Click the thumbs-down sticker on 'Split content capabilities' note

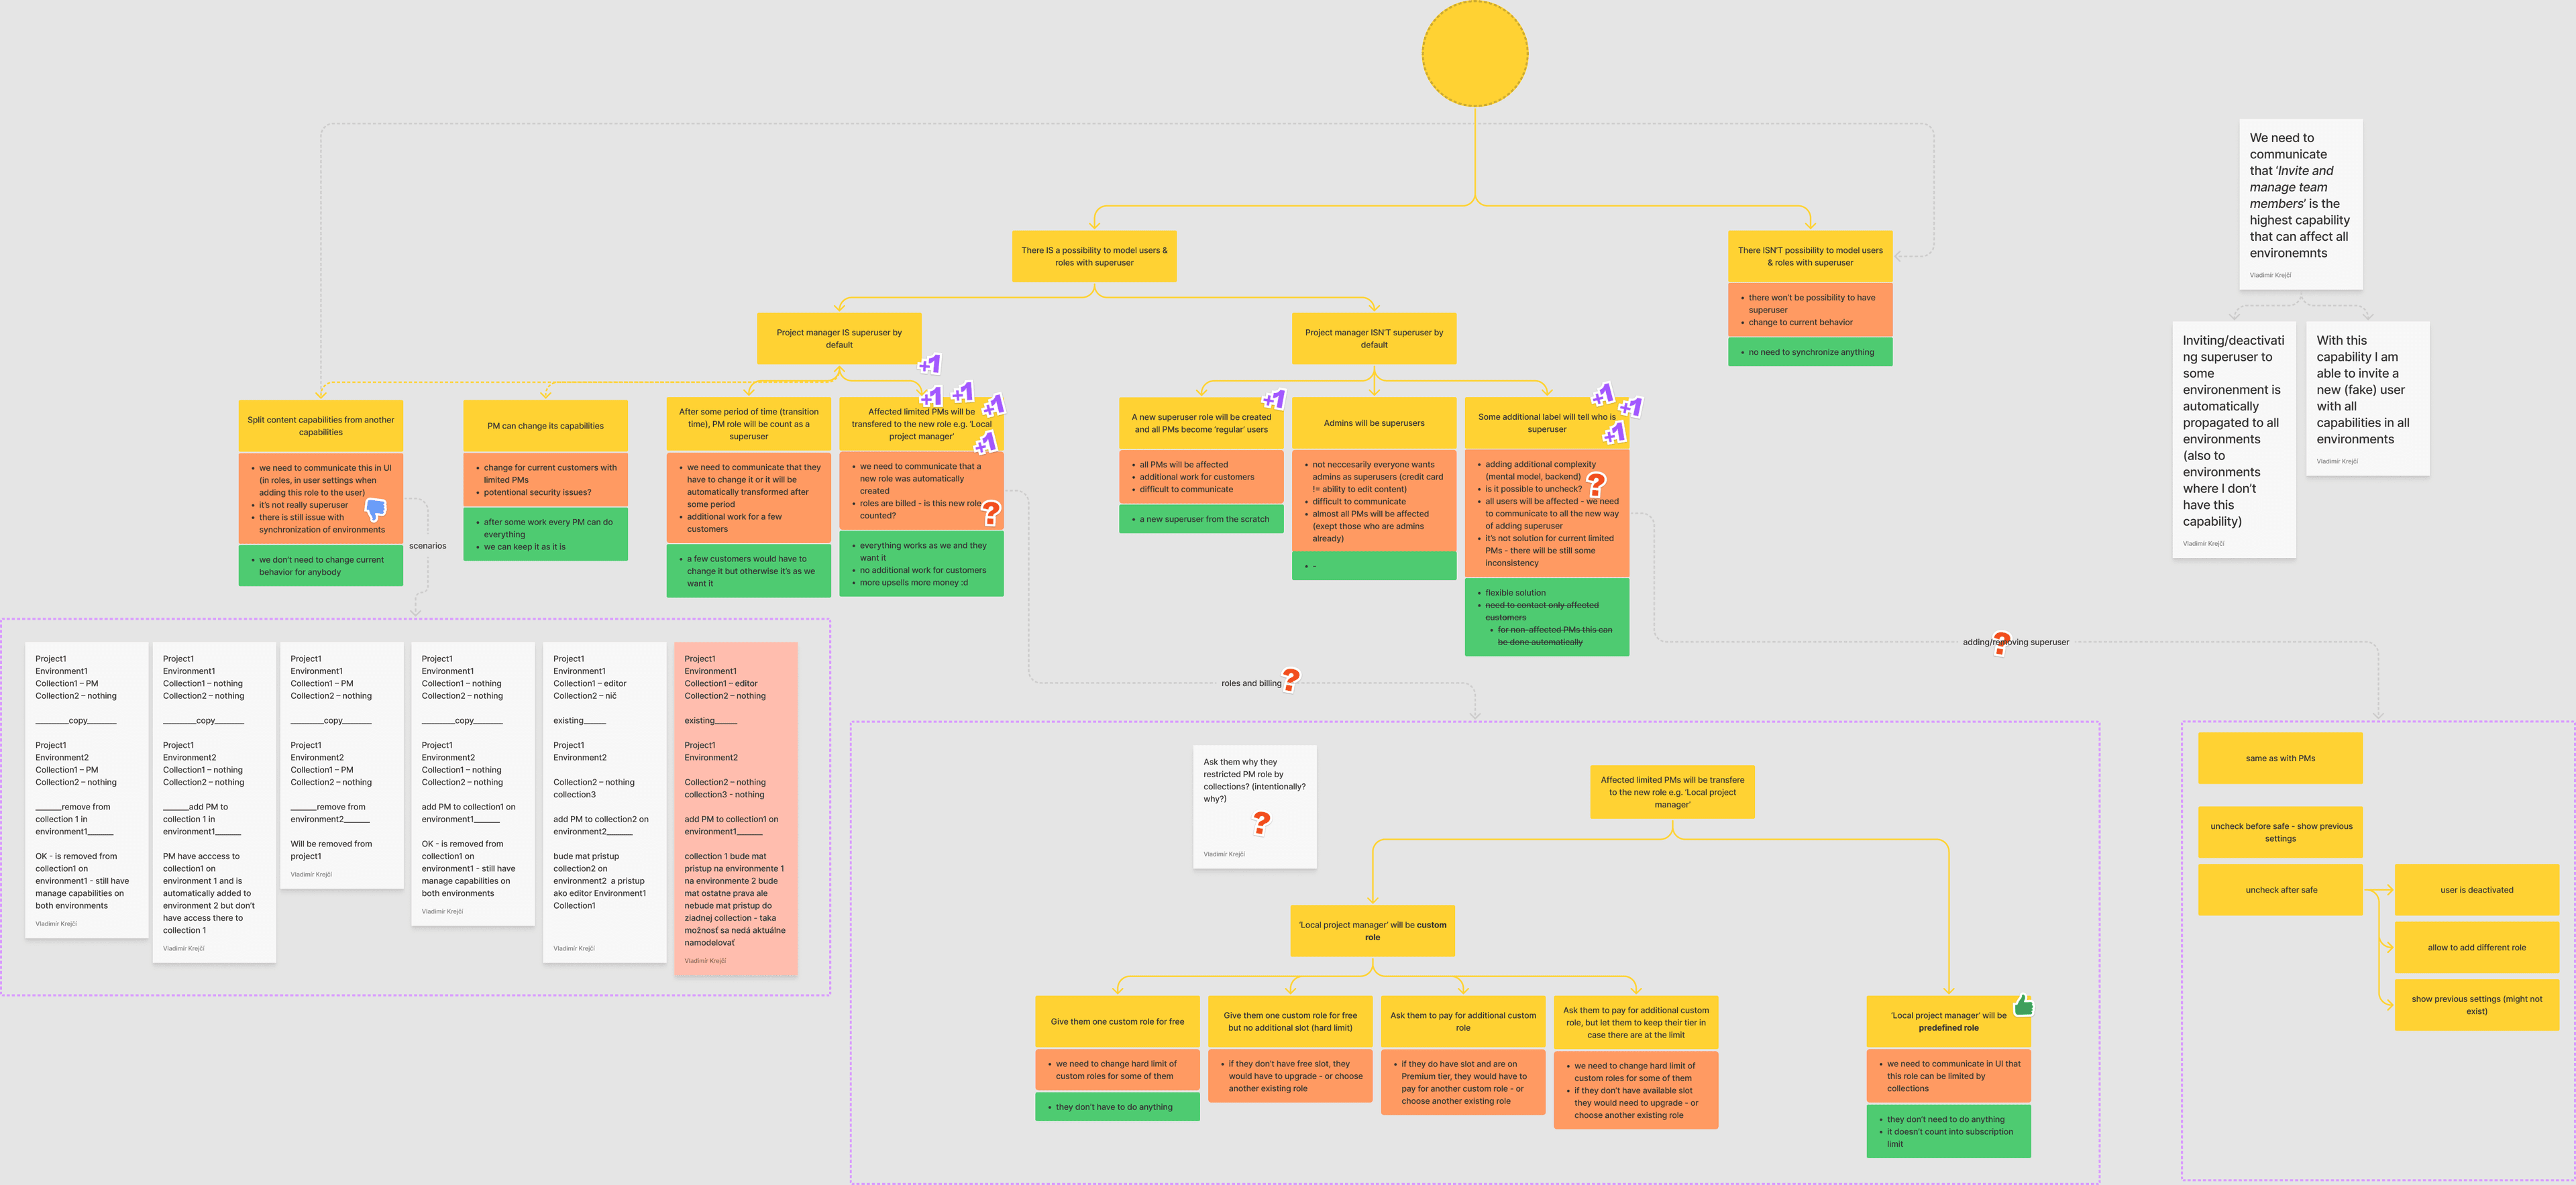(376, 509)
